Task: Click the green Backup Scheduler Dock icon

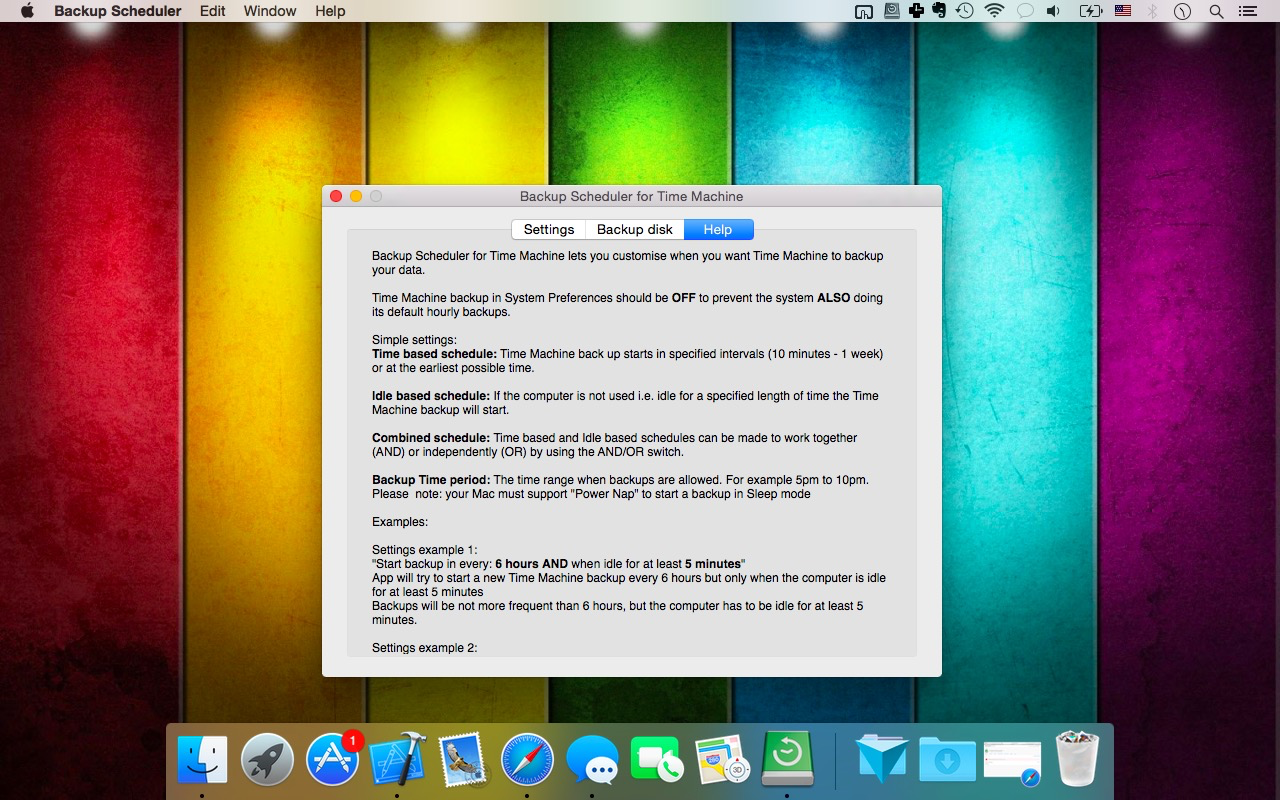Action: point(787,758)
